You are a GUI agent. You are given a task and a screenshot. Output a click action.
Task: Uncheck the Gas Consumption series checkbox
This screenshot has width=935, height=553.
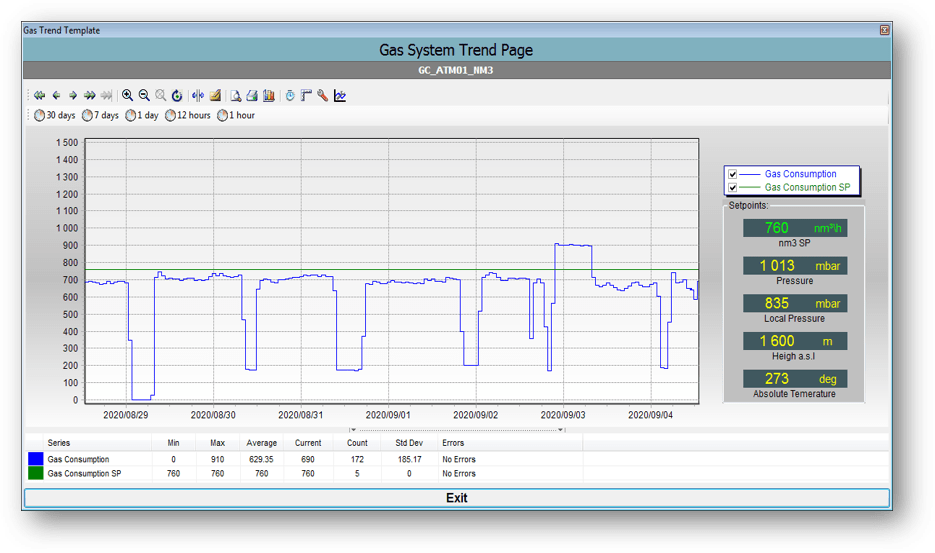click(x=733, y=174)
